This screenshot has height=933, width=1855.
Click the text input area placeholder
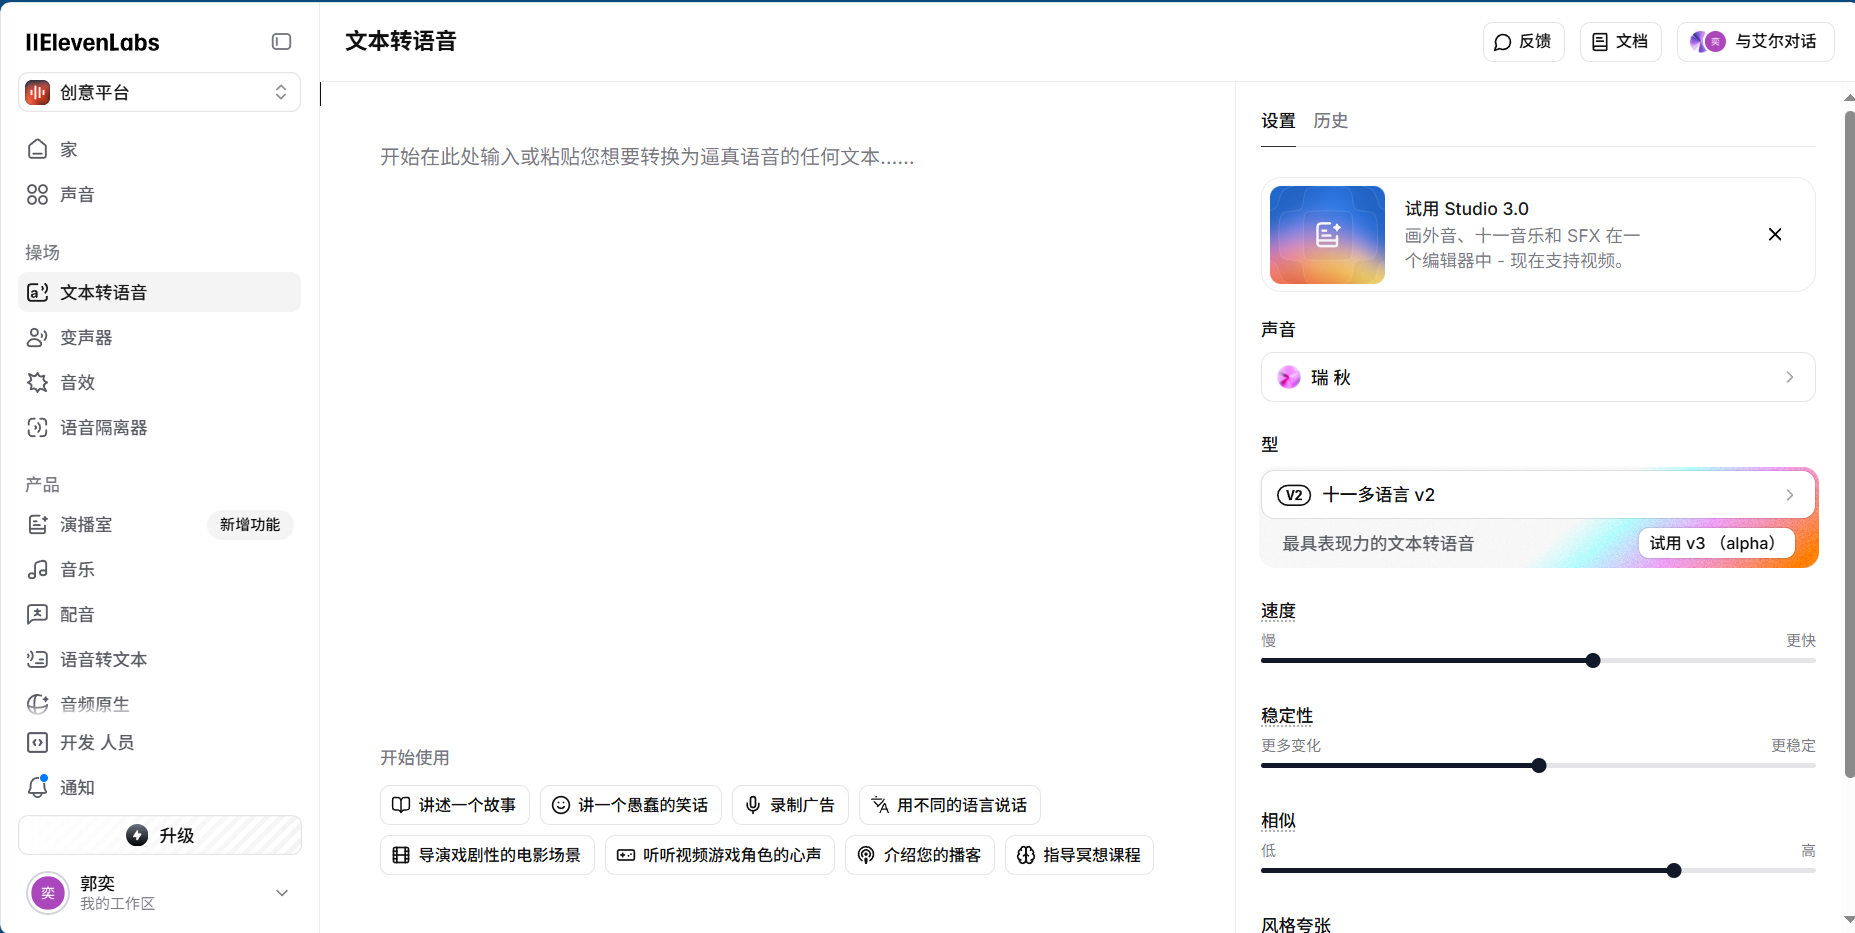(x=647, y=157)
